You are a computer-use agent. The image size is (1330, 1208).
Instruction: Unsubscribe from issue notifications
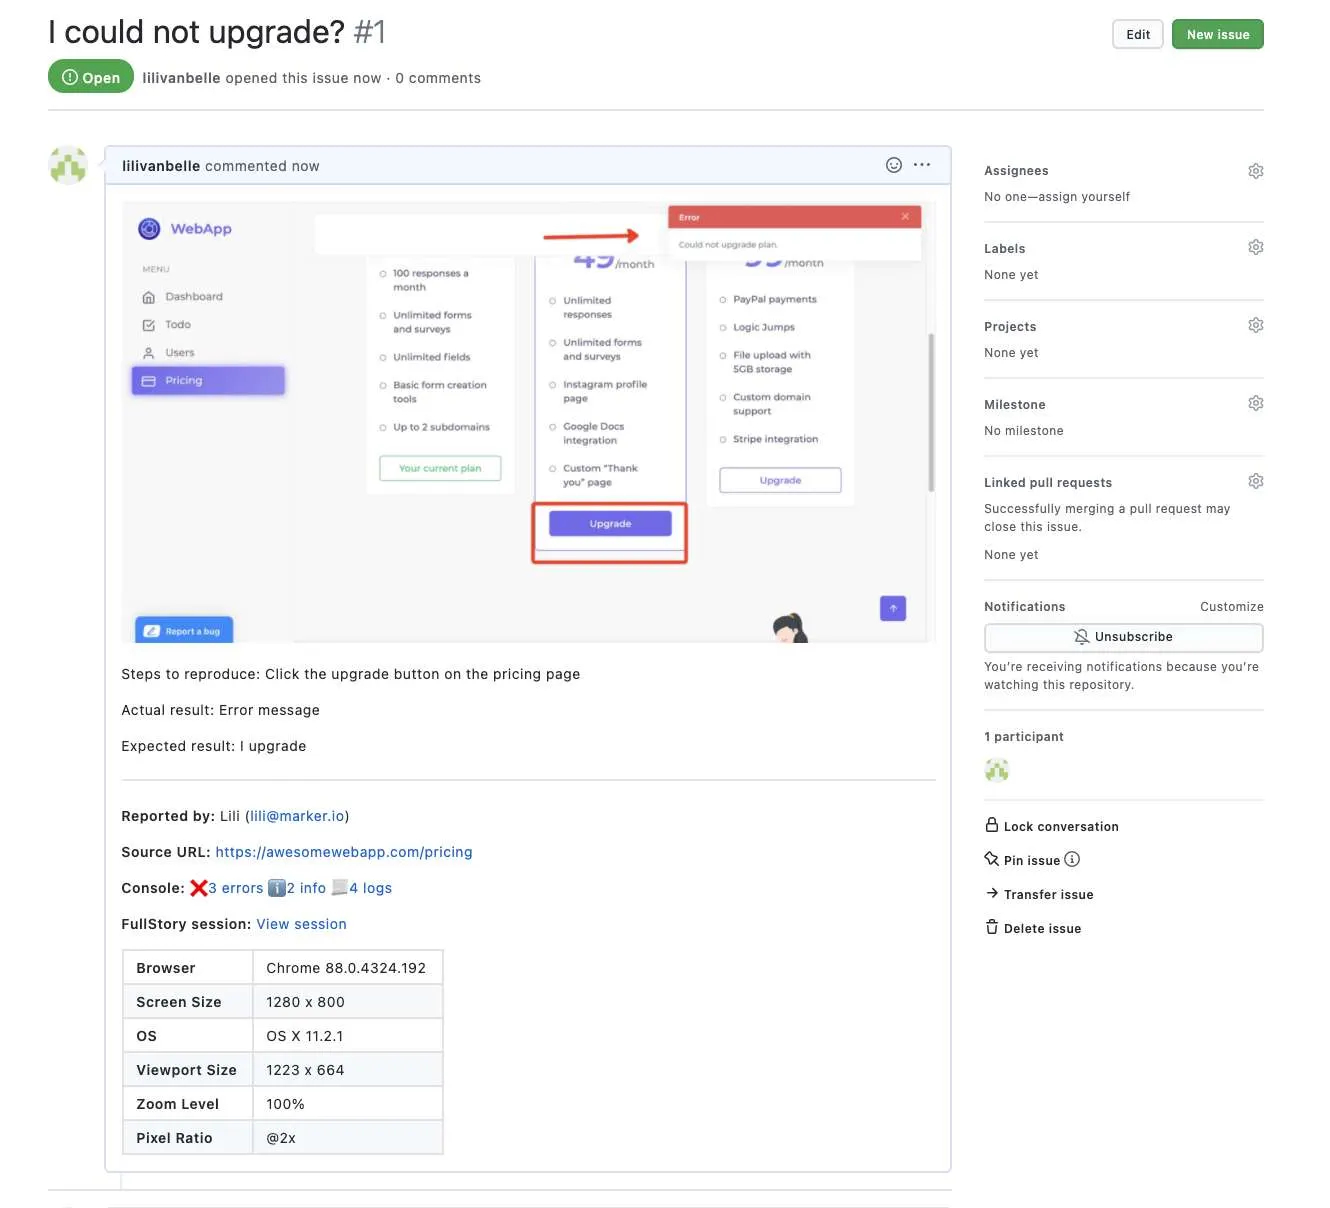(1123, 637)
